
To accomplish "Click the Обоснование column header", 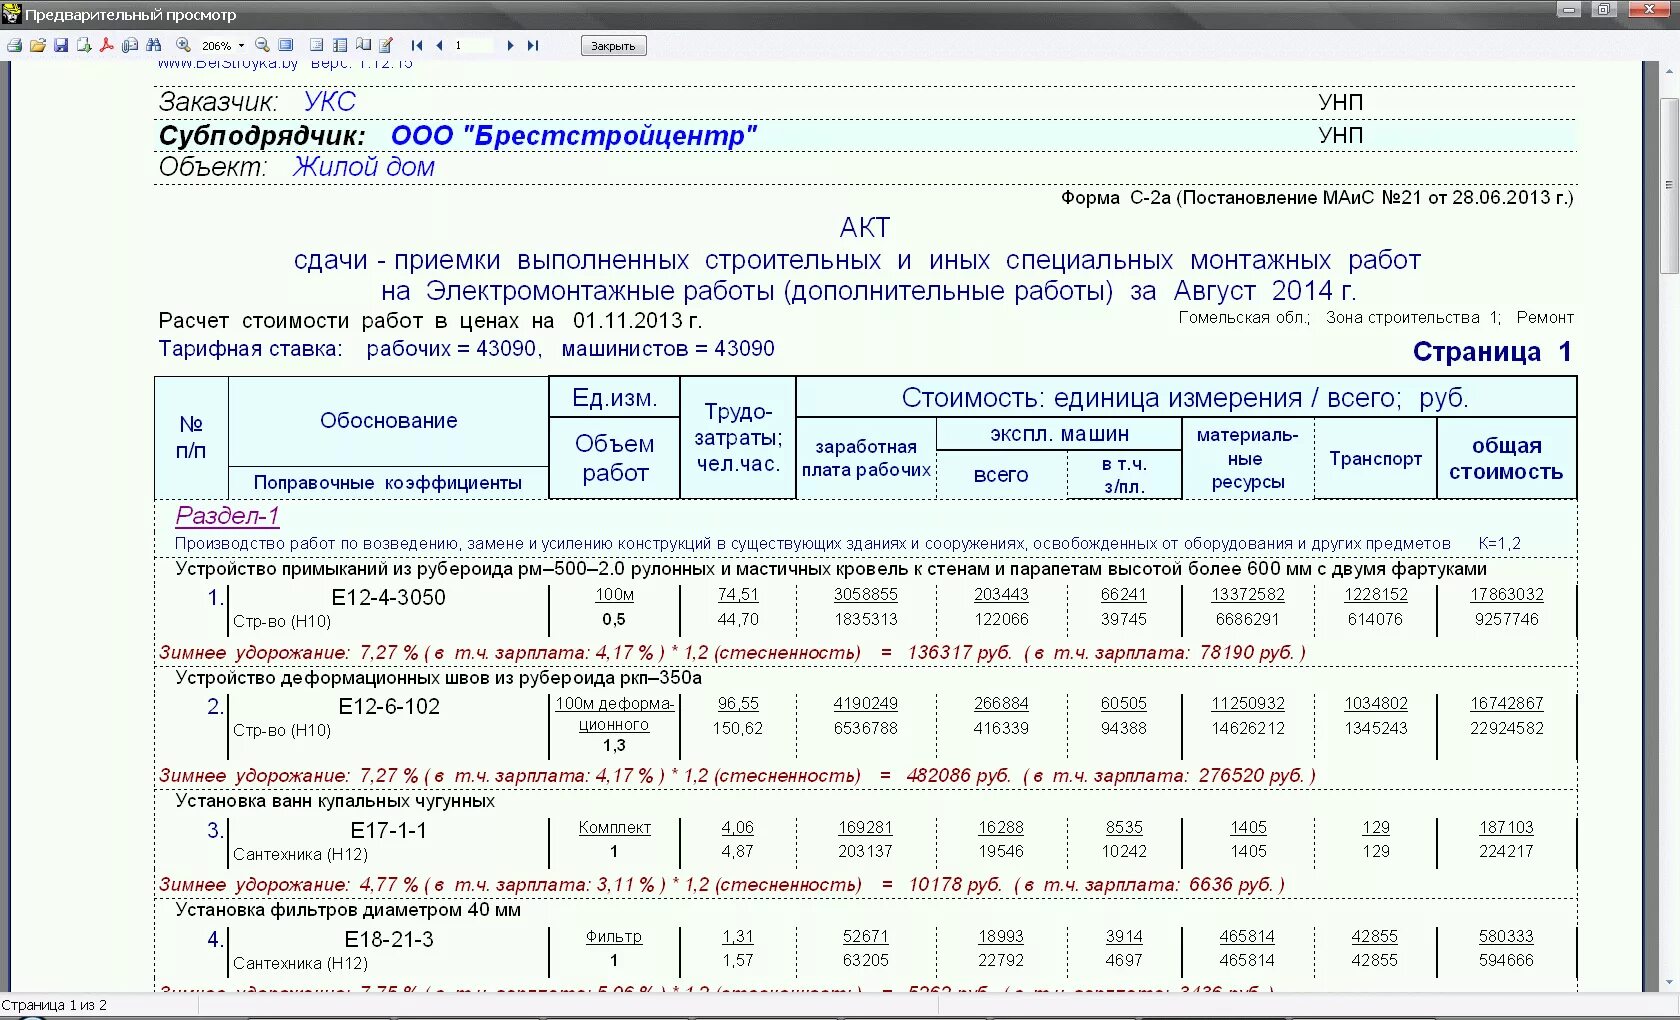I will click(388, 421).
